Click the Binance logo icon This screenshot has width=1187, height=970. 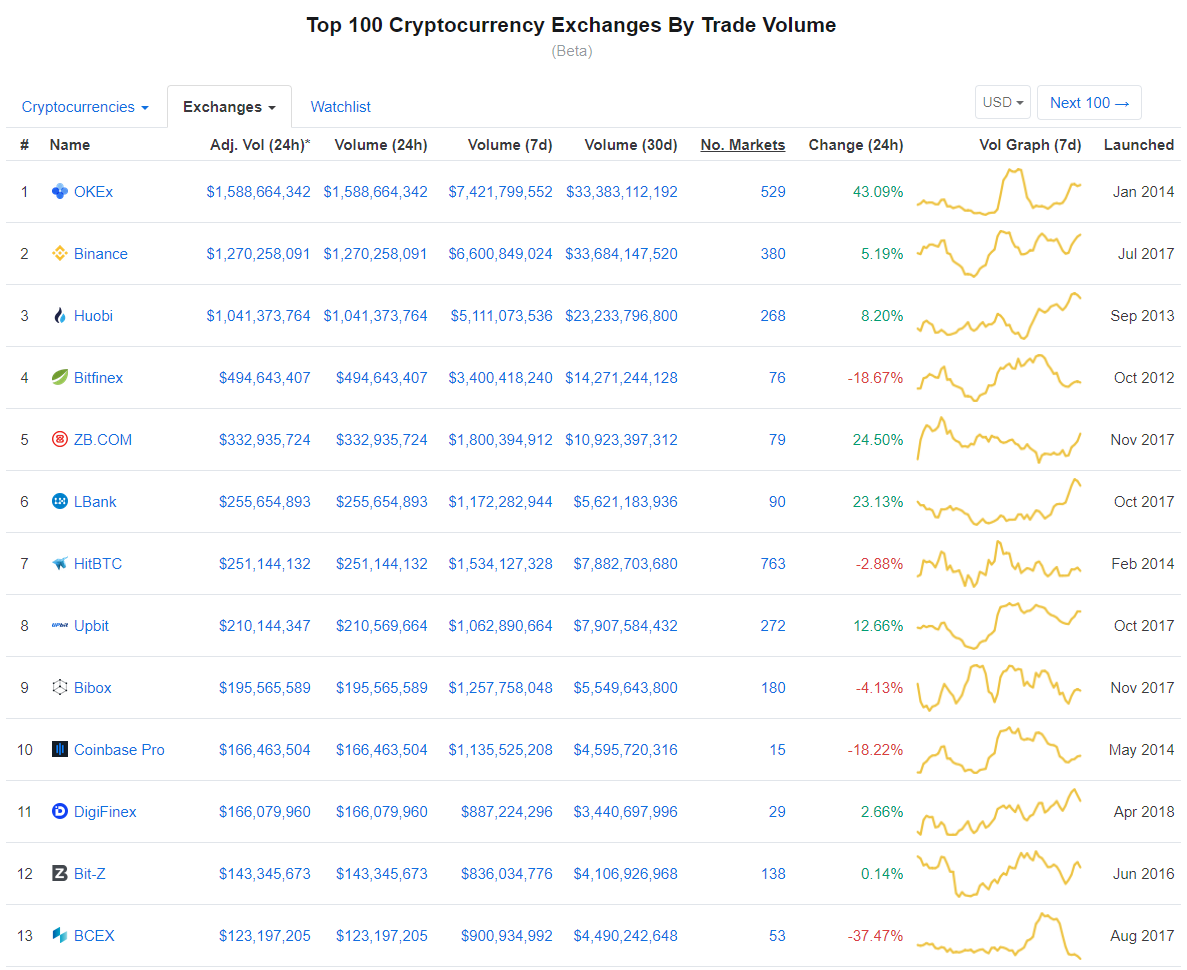[x=60, y=254]
